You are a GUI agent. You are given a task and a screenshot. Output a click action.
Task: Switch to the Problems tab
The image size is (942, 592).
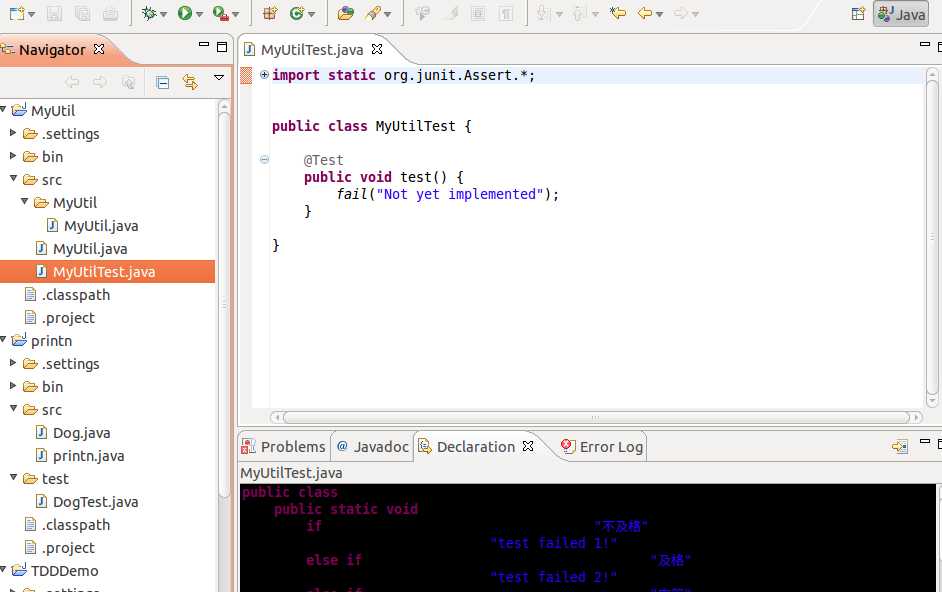(284, 447)
